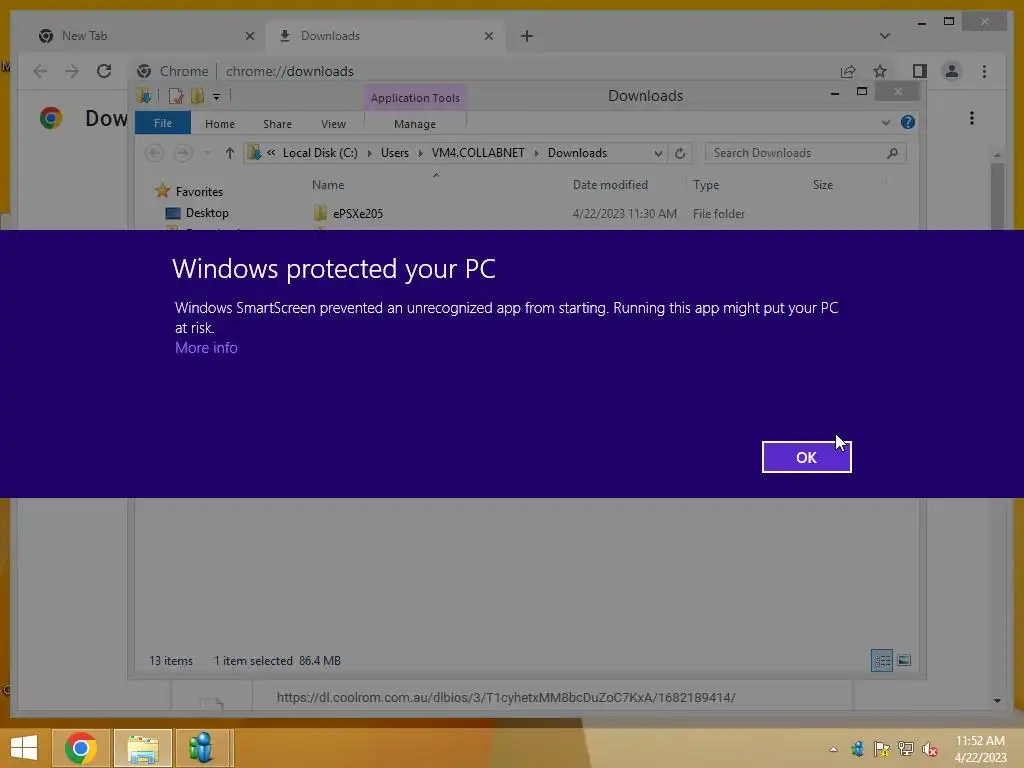The height and width of the screenshot is (768, 1024).
Task: Select the Application Tools contextual tab
Action: tap(415, 97)
